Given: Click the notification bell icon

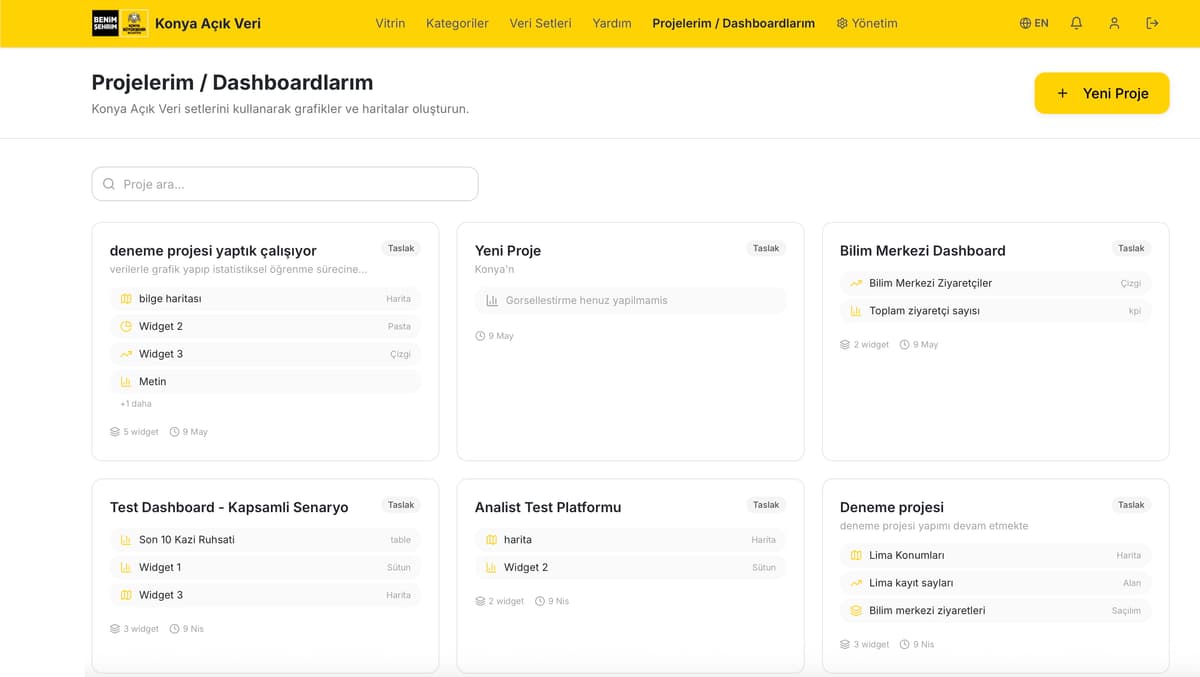Looking at the screenshot, I should pyautogui.click(x=1076, y=23).
